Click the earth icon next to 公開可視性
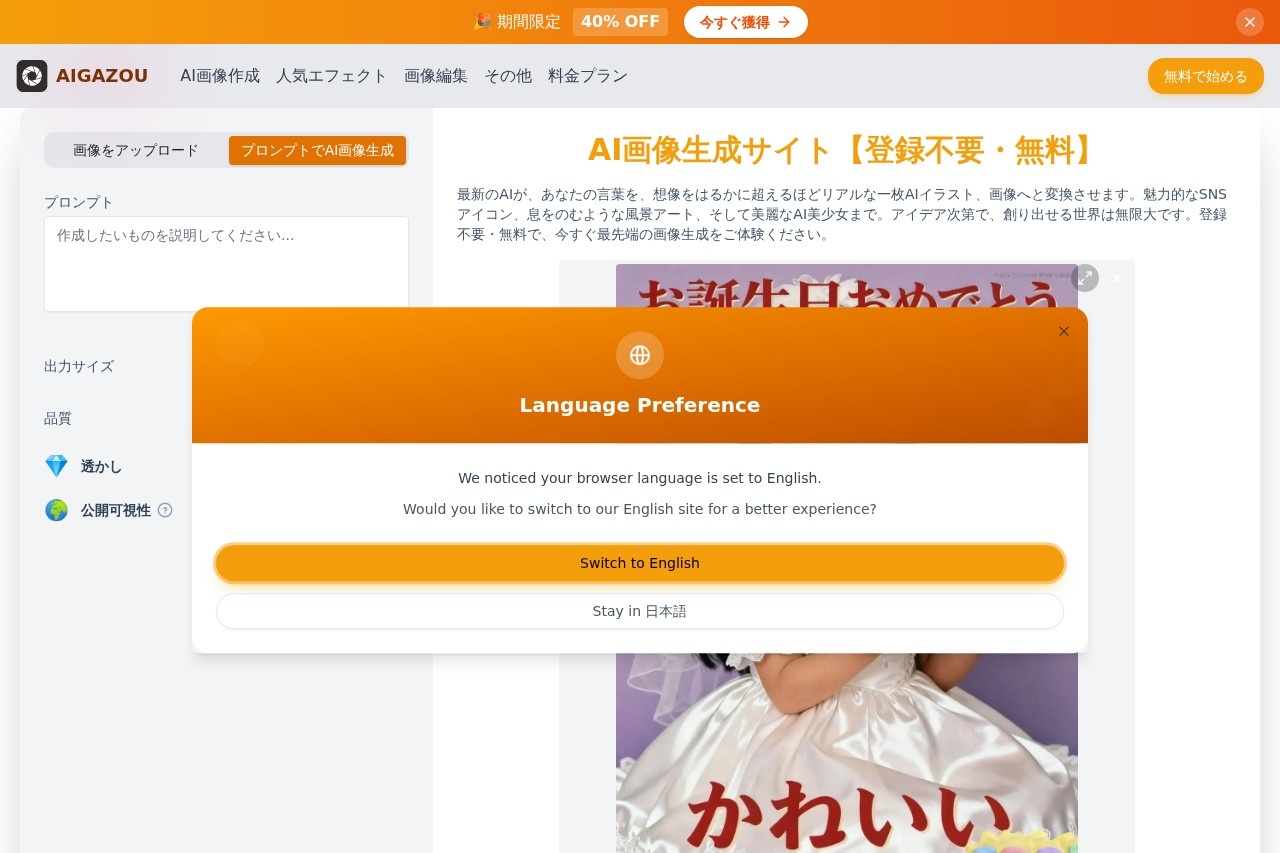The width and height of the screenshot is (1280, 853). click(56, 510)
